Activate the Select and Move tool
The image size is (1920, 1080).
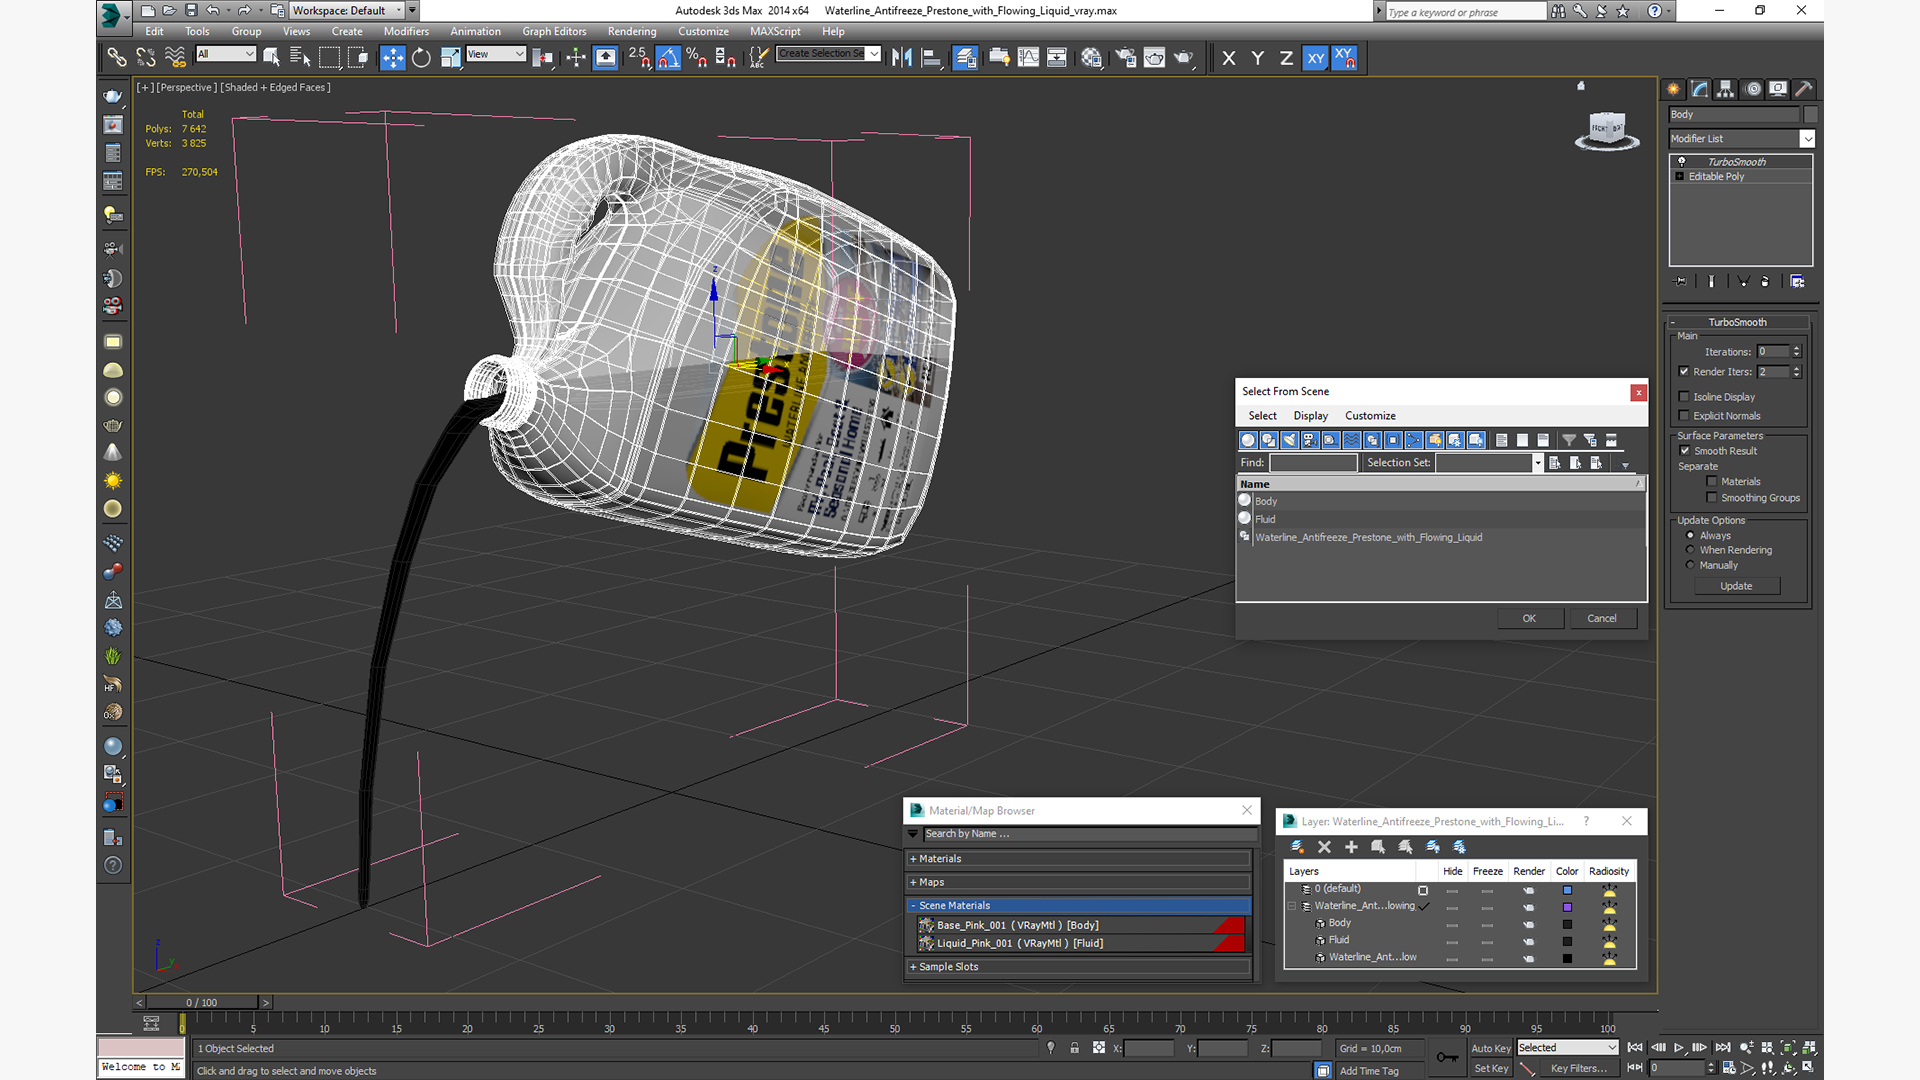tap(392, 57)
